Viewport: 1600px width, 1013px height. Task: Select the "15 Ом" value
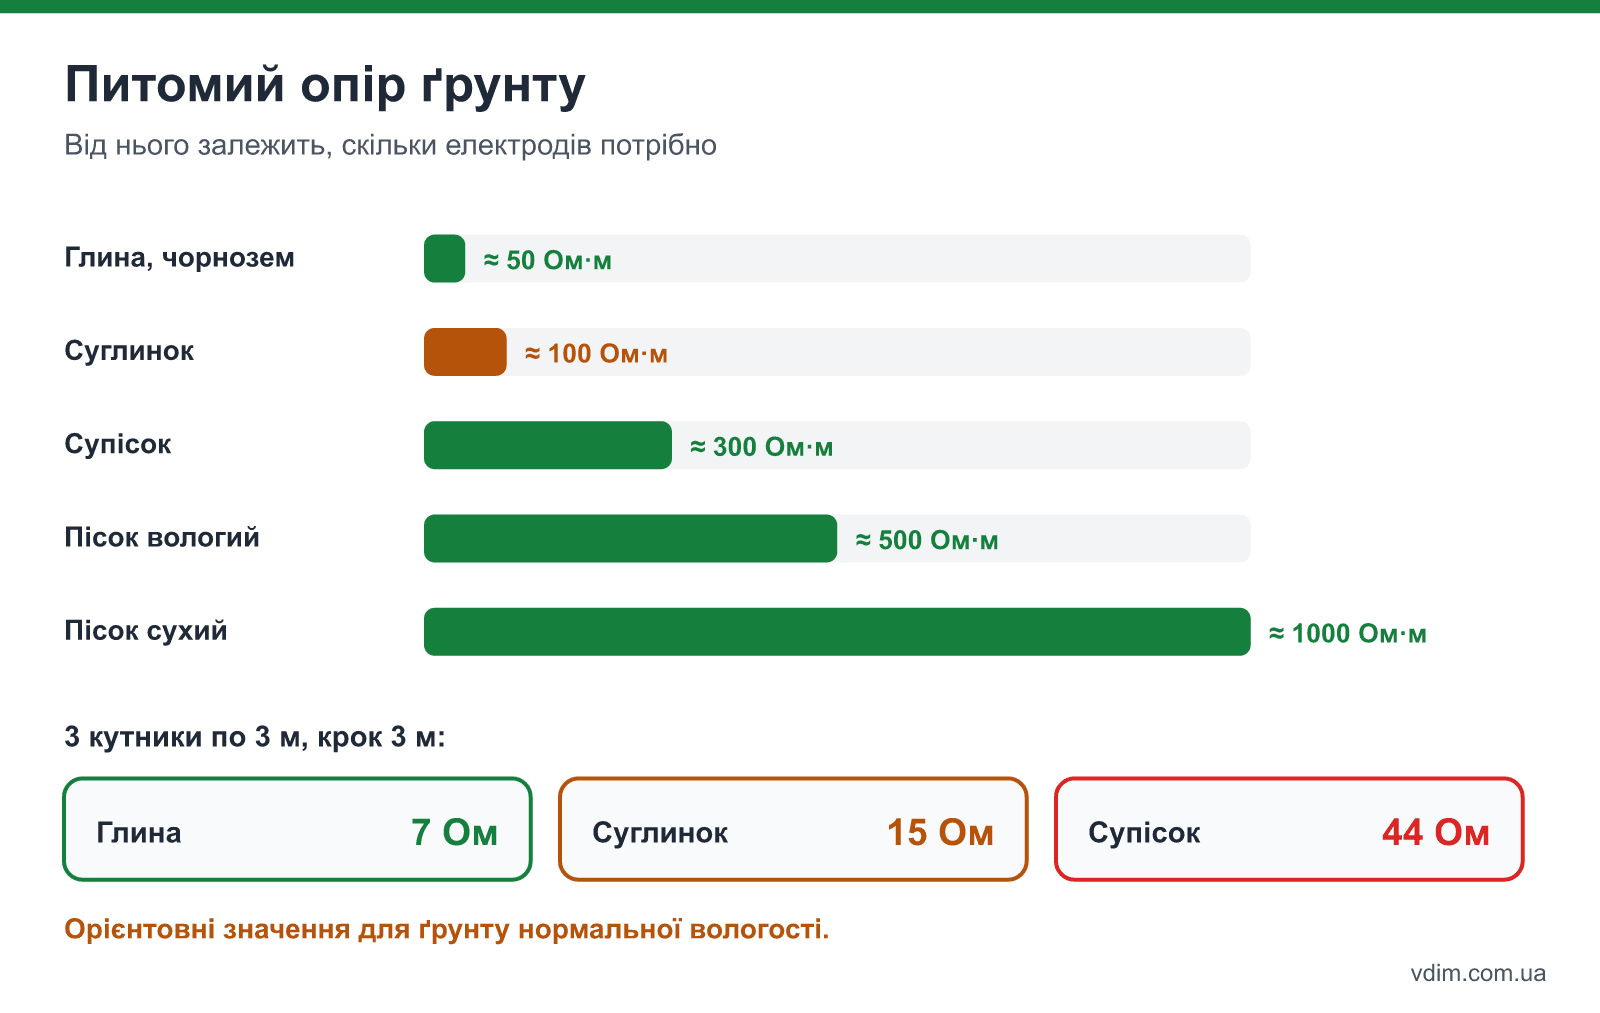pos(941,832)
